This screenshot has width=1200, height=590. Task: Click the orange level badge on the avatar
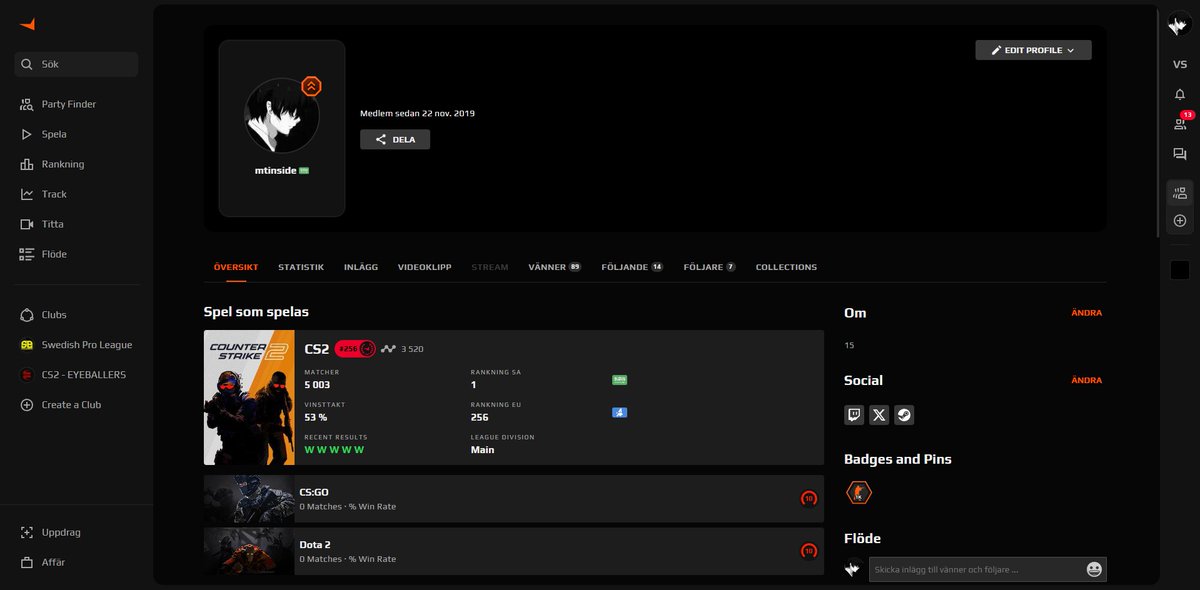(x=311, y=86)
